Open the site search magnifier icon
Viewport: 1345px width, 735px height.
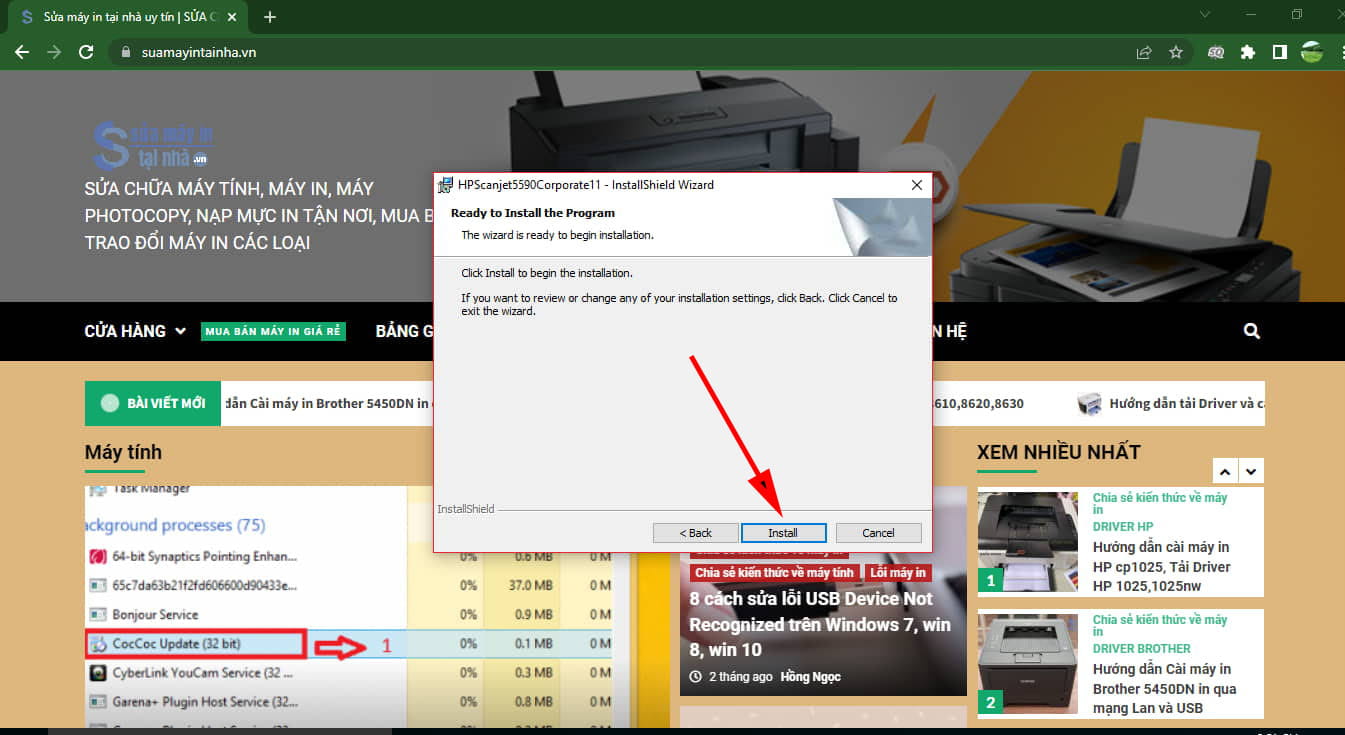click(1252, 331)
